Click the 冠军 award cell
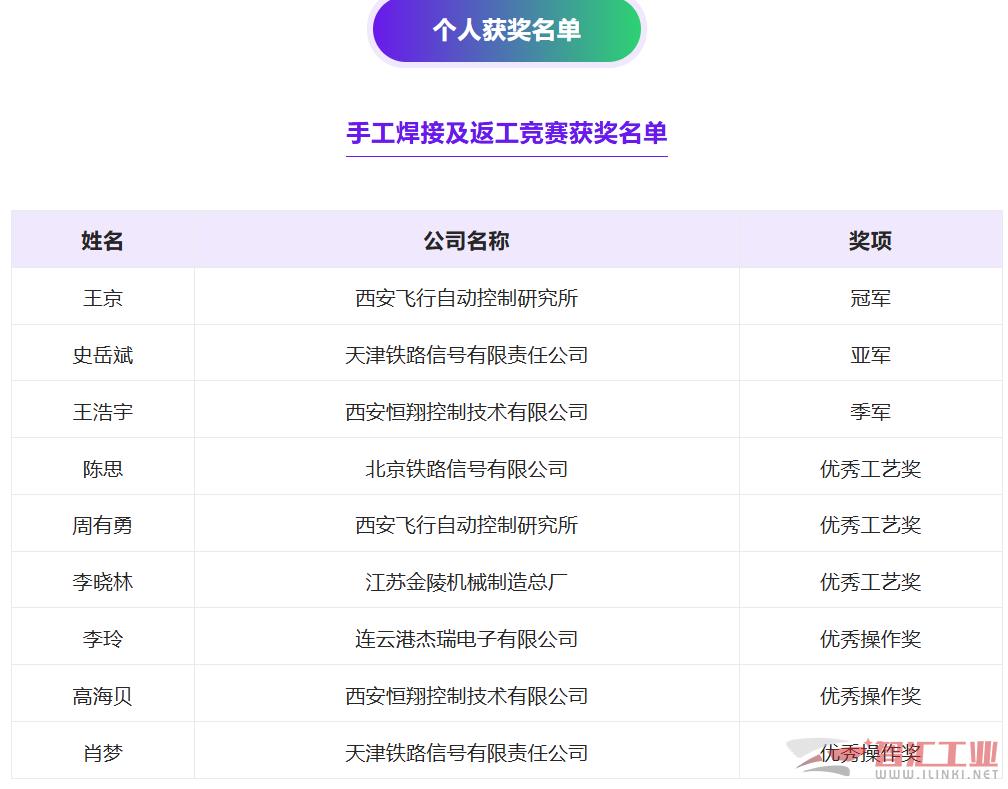 [870, 298]
